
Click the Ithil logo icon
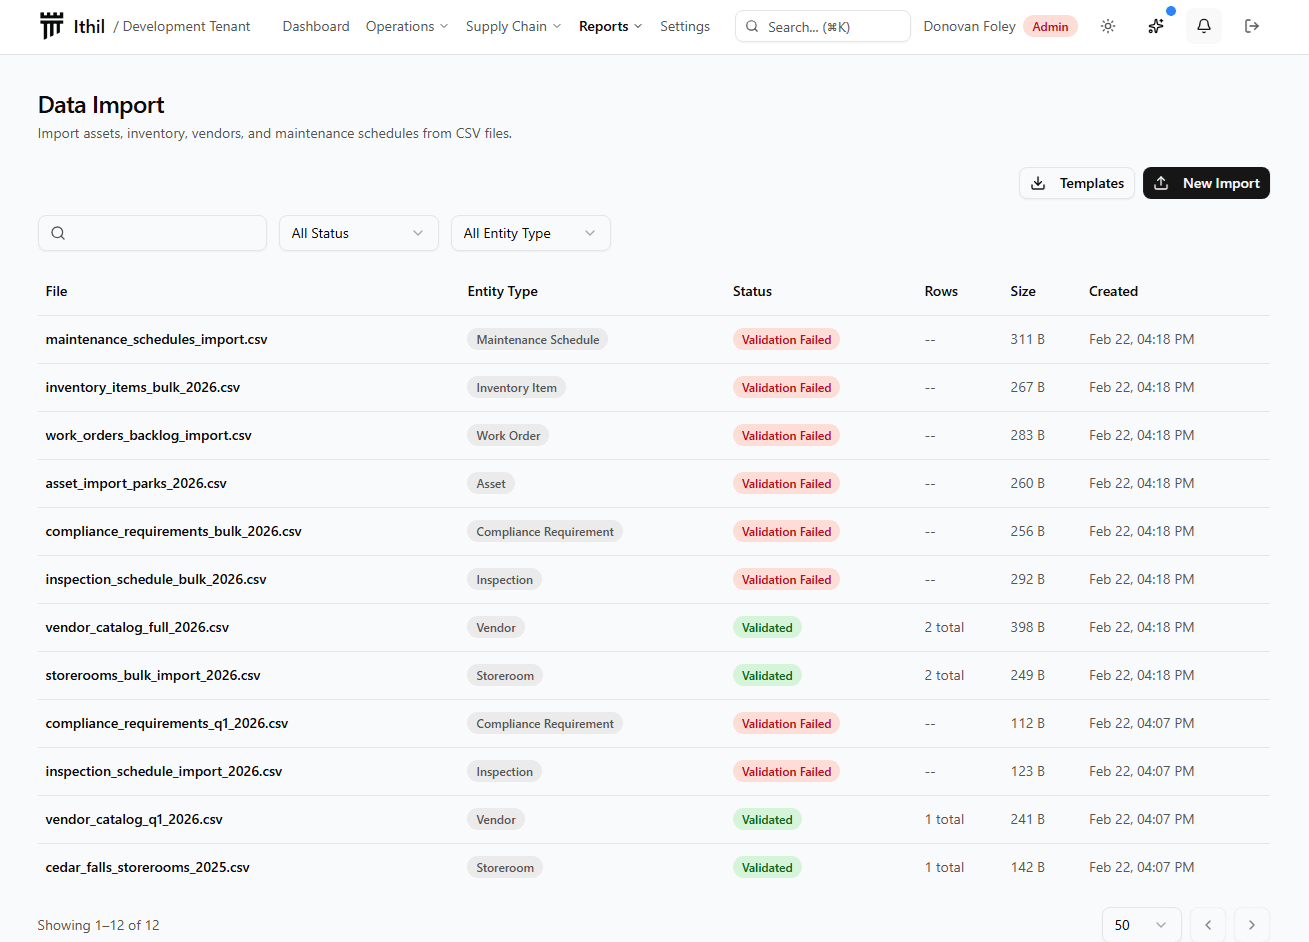[51, 26]
